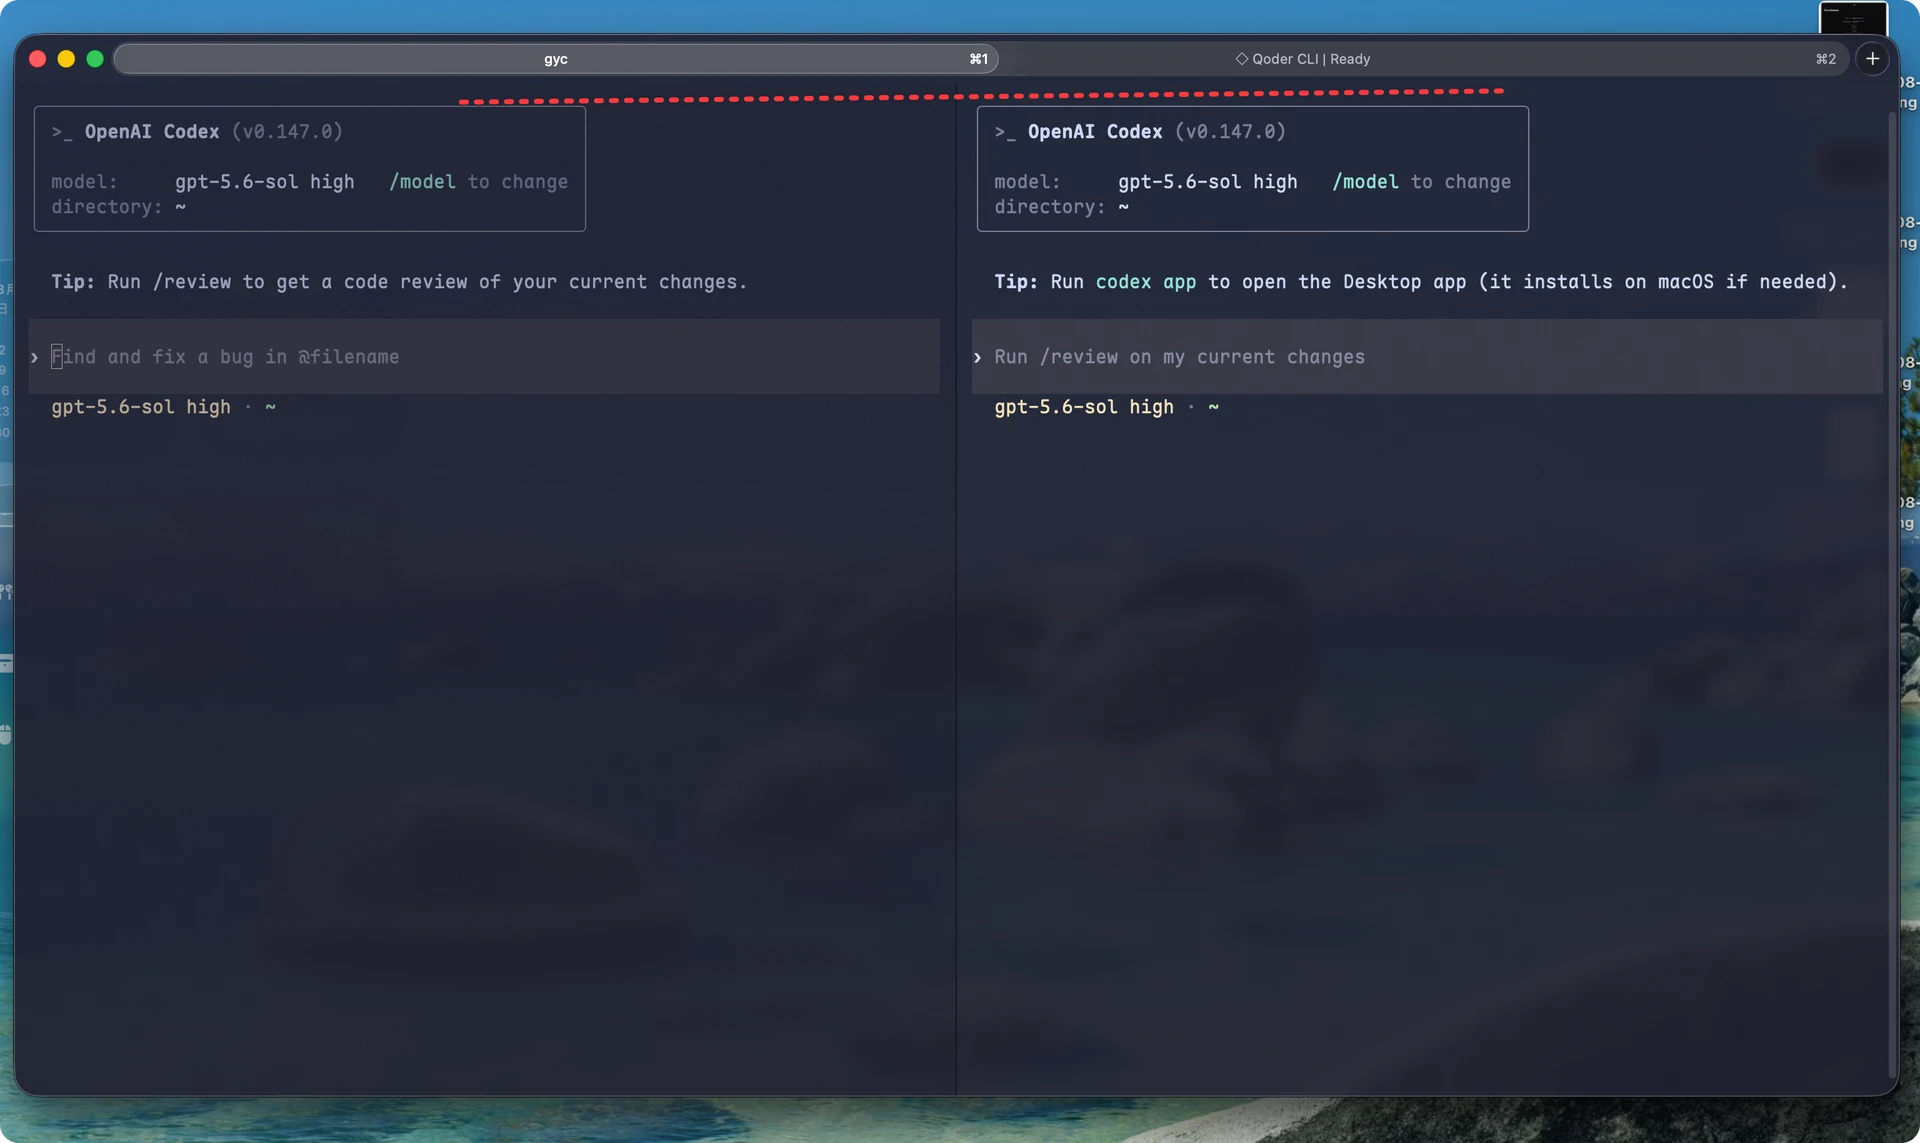Click the >_ Codex icon in left pane
This screenshot has height=1143, width=1920.
[x=62, y=132]
